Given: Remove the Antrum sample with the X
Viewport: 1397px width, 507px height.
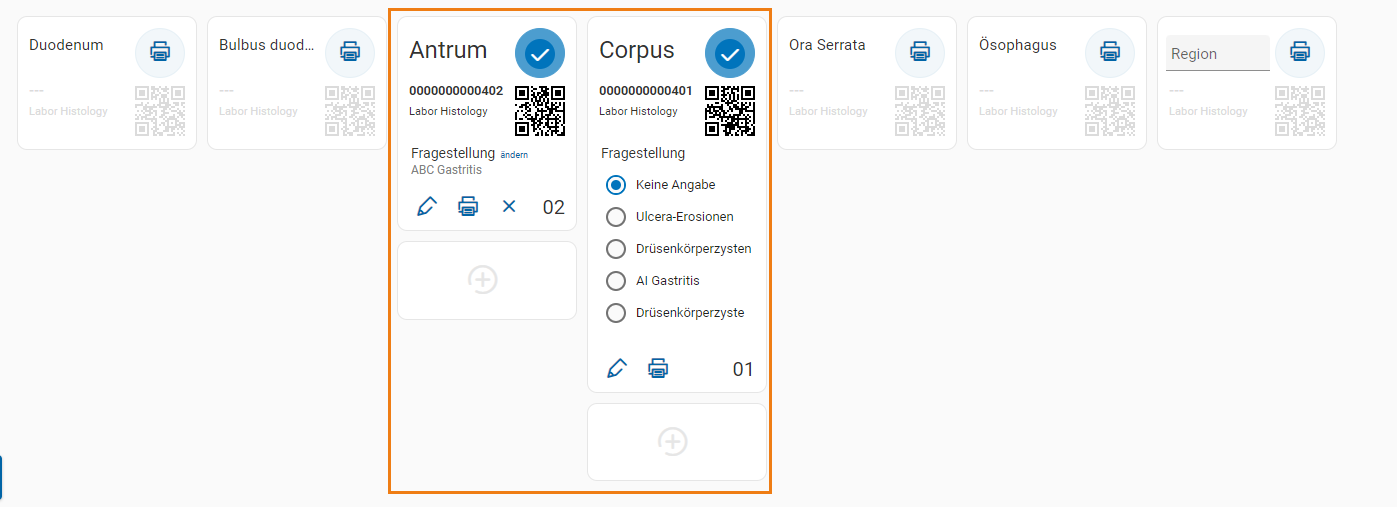Looking at the screenshot, I should 509,207.
